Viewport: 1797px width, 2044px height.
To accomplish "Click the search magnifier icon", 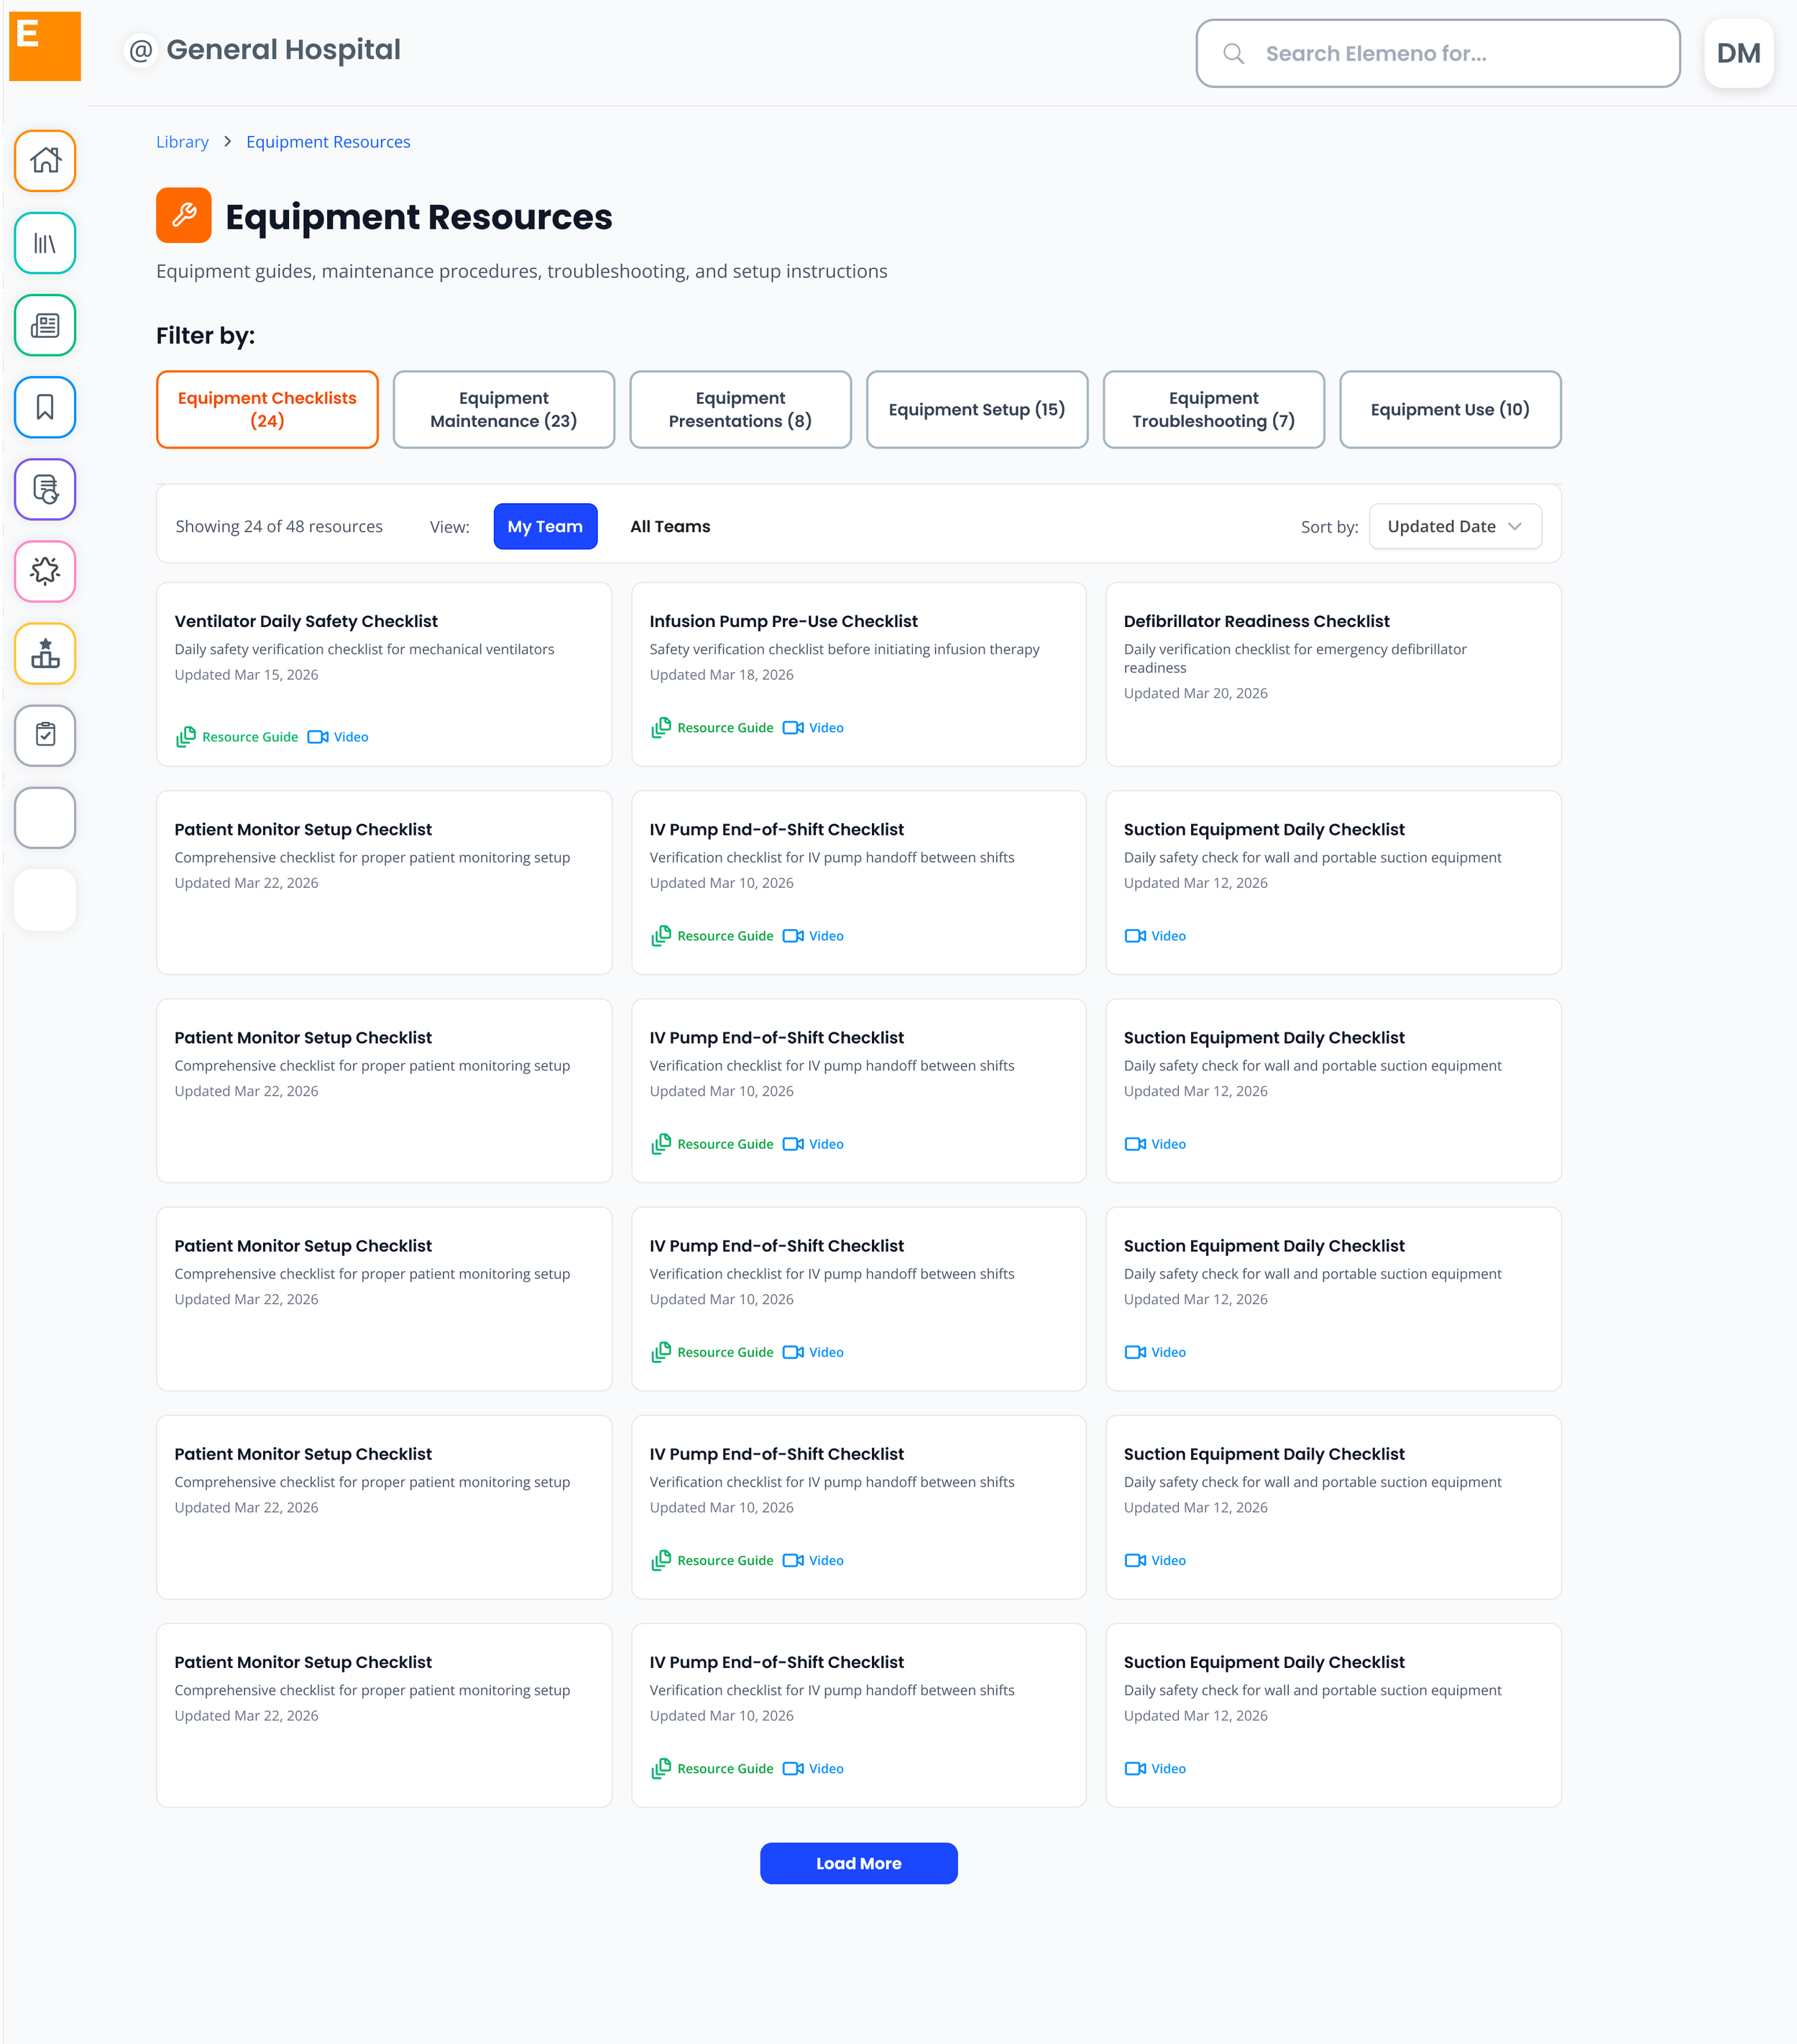I will point(1234,54).
